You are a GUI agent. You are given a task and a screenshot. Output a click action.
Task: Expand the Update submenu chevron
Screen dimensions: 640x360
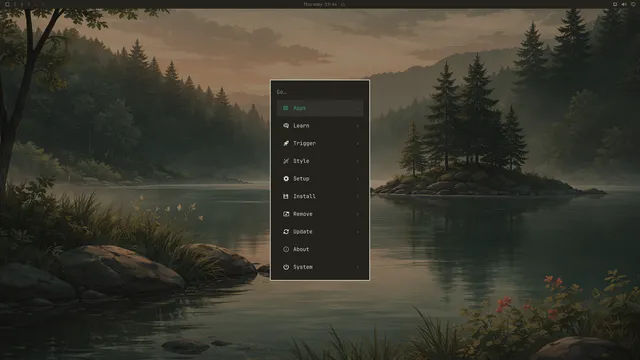358,232
